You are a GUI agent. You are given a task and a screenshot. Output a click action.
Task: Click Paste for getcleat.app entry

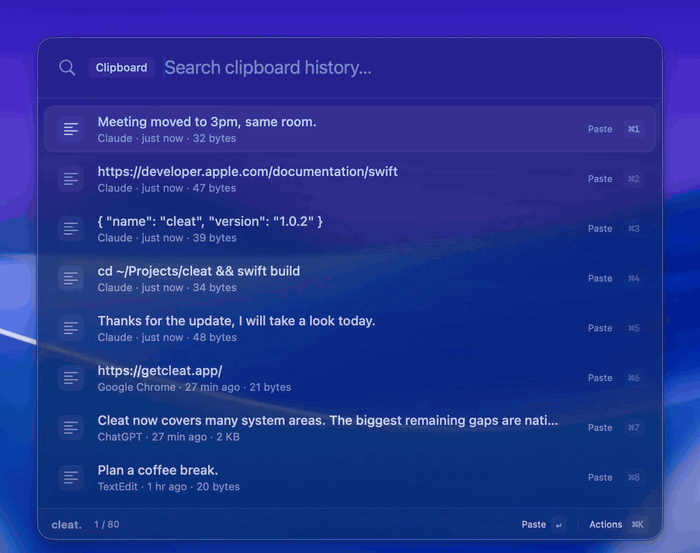(600, 378)
